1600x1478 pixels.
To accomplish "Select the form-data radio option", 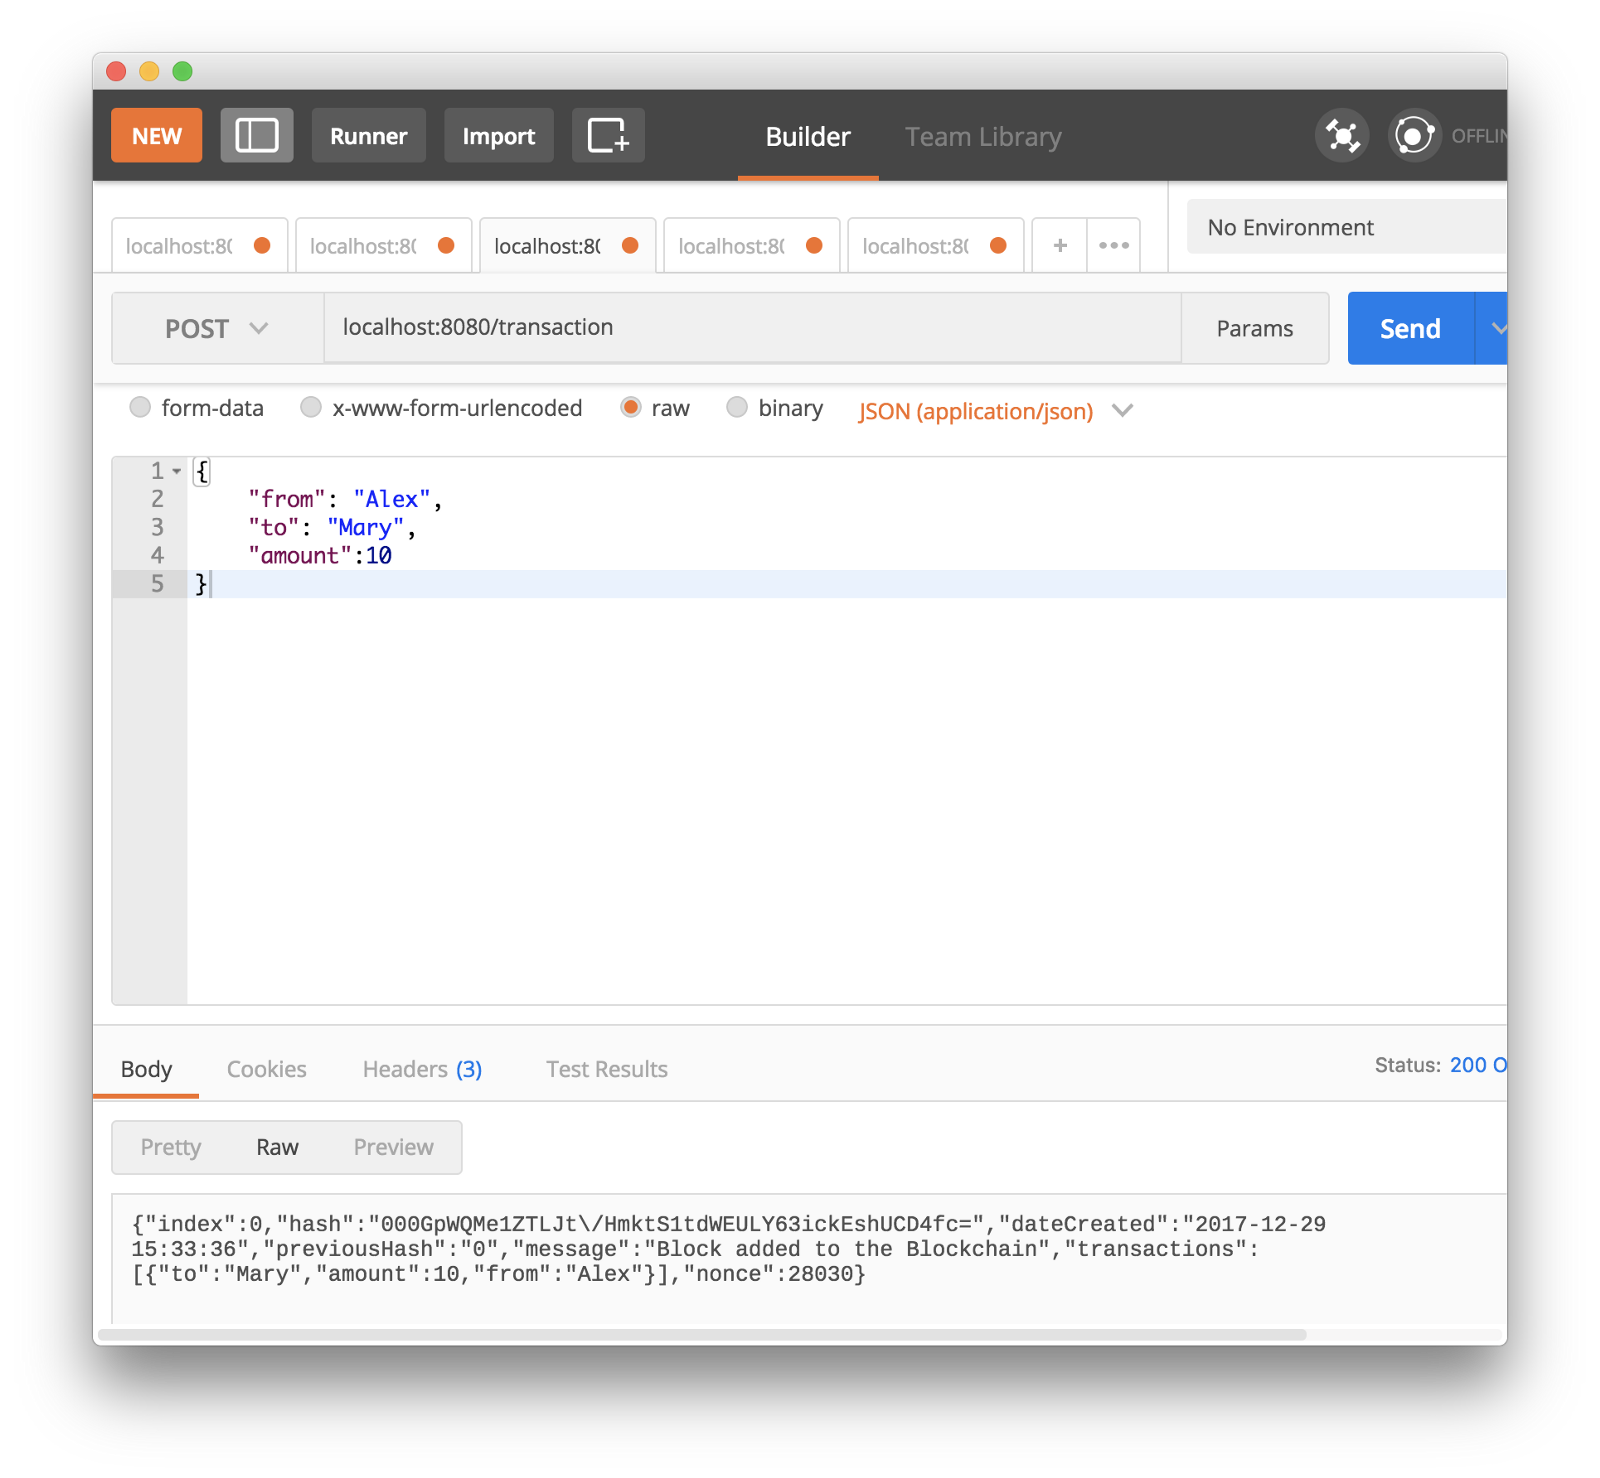I will click(141, 407).
